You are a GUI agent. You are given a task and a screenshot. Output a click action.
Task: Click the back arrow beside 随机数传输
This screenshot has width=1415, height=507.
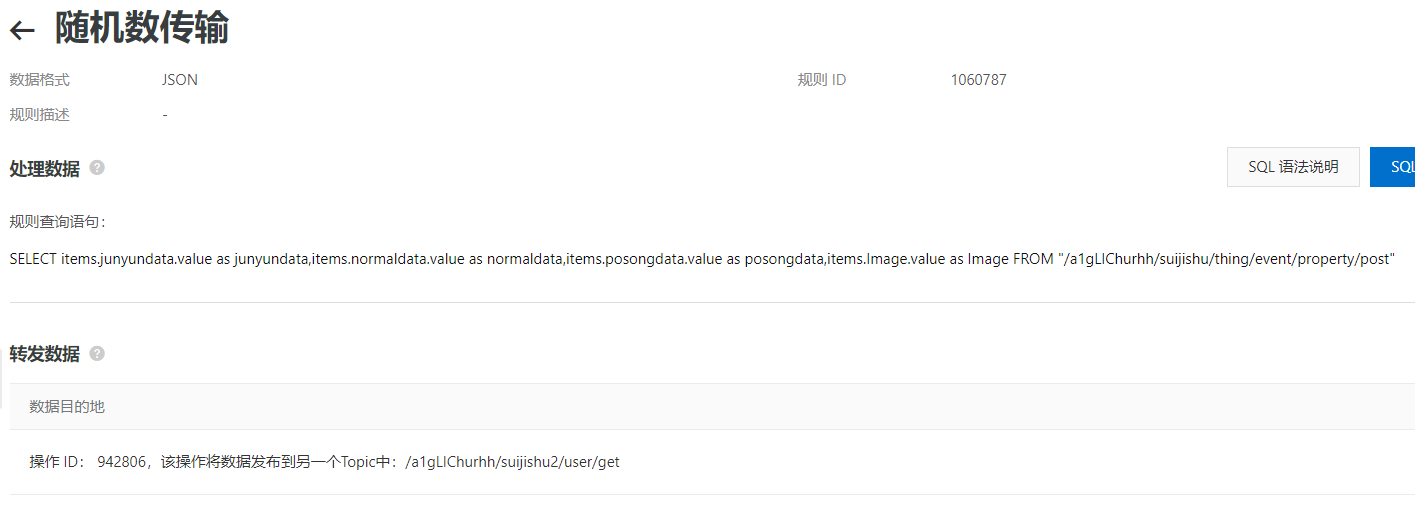tap(22, 30)
